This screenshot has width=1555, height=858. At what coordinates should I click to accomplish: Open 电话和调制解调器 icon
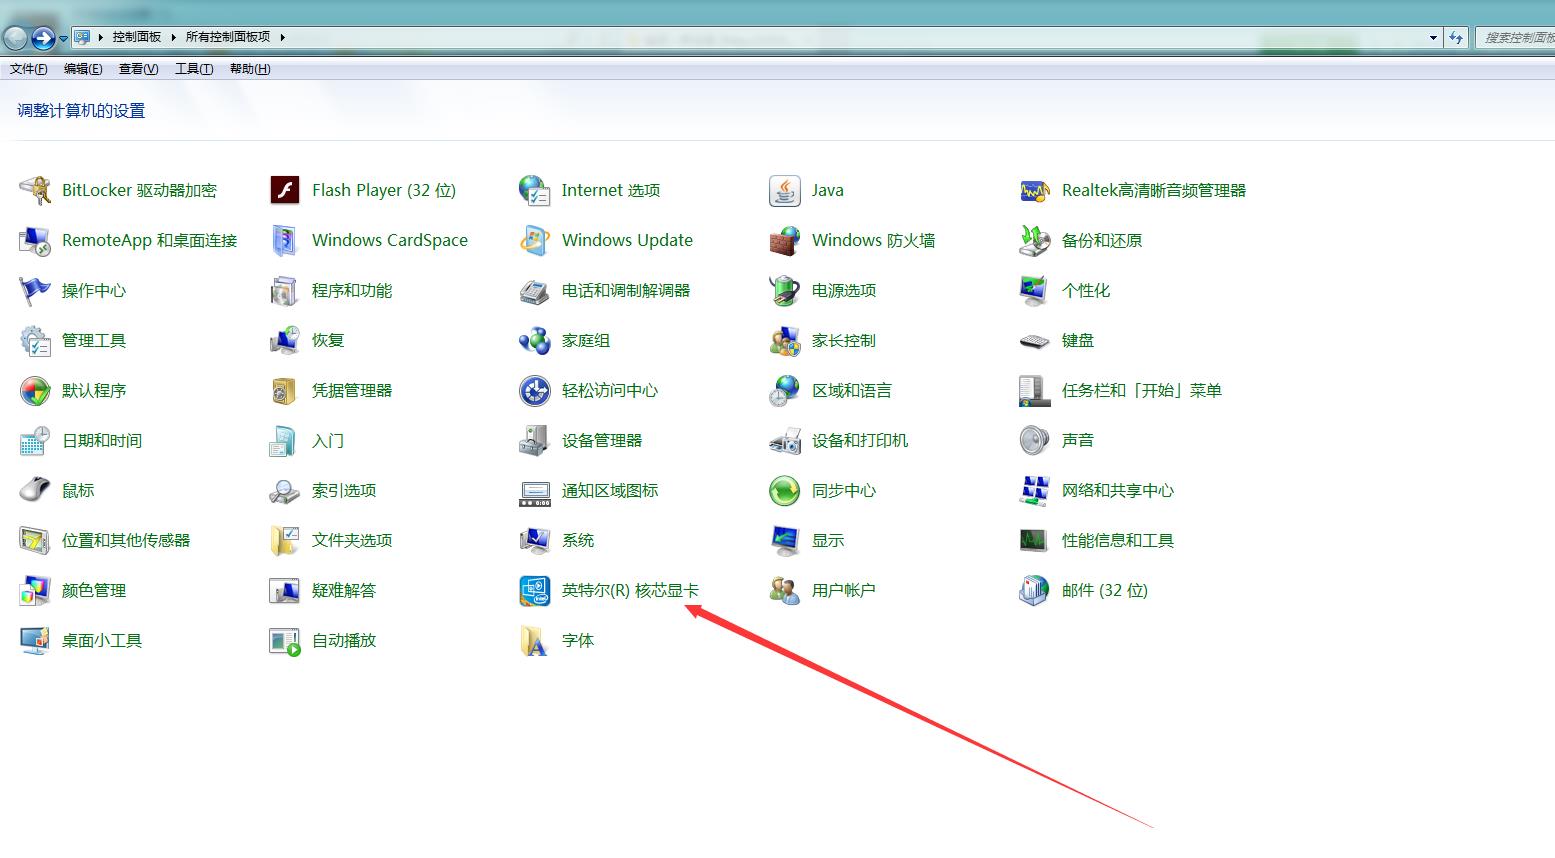pyautogui.click(x=535, y=290)
